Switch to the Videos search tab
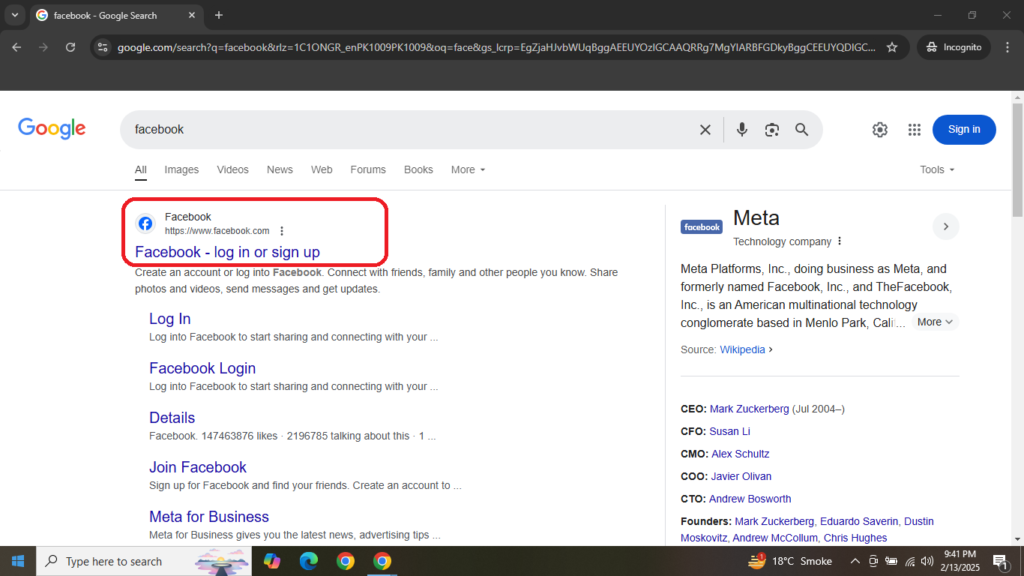Viewport: 1024px width, 576px height. tap(232, 169)
